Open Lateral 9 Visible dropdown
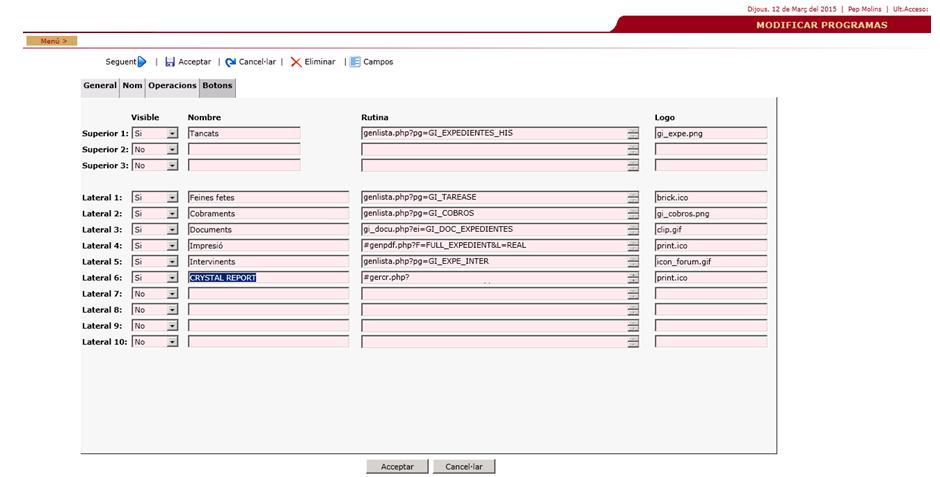Viewport: 940px width, 477px height. click(x=155, y=326)
